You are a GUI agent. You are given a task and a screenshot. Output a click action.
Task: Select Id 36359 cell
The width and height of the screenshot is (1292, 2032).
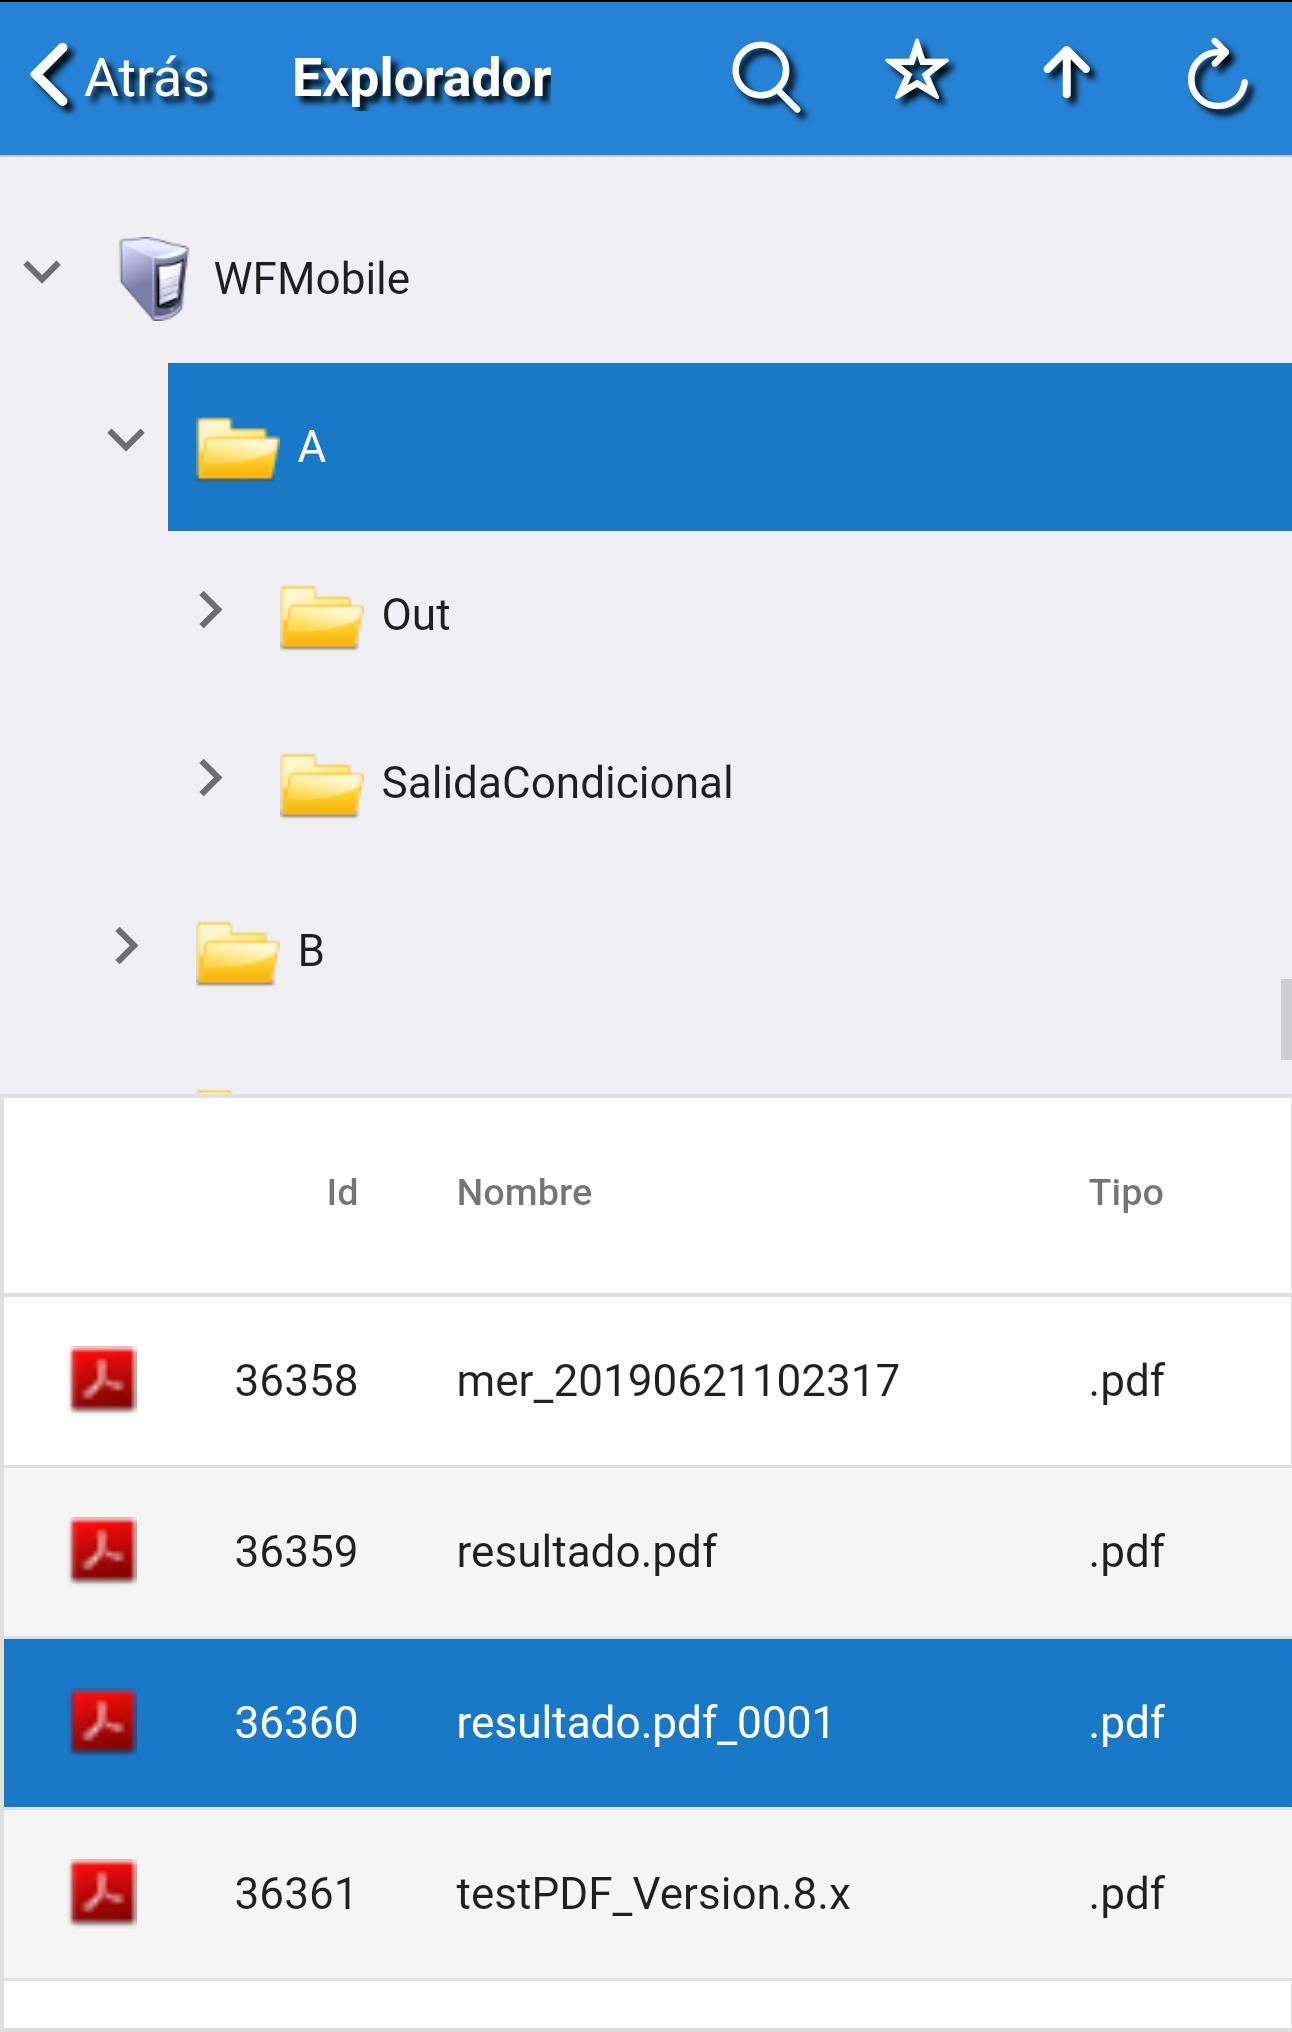tap(296, 1552)
